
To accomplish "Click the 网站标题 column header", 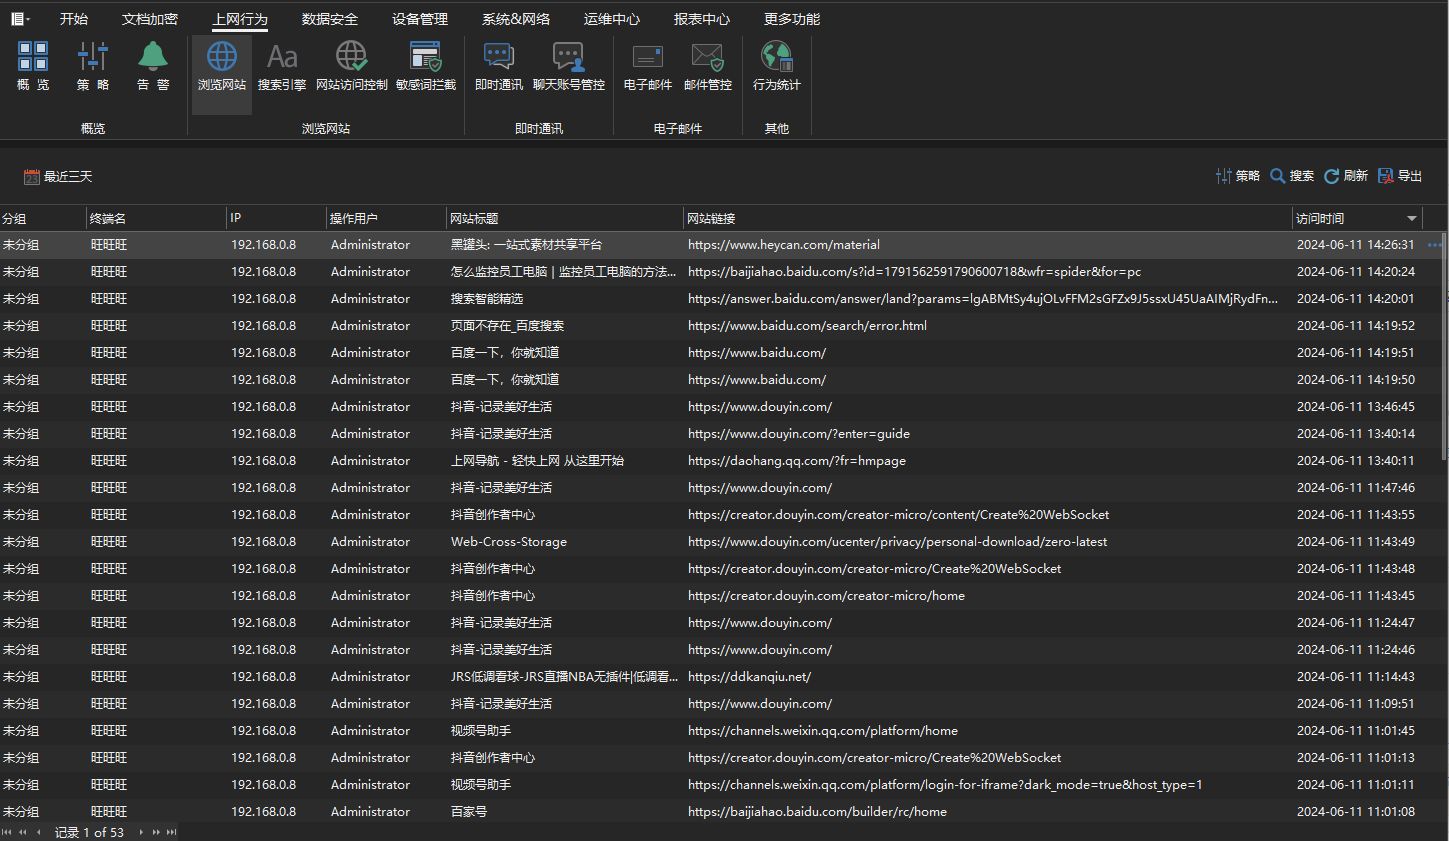I will (565, 218).
